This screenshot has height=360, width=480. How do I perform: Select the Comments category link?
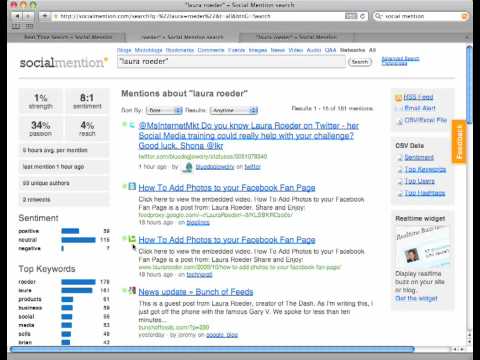[211, 50]
